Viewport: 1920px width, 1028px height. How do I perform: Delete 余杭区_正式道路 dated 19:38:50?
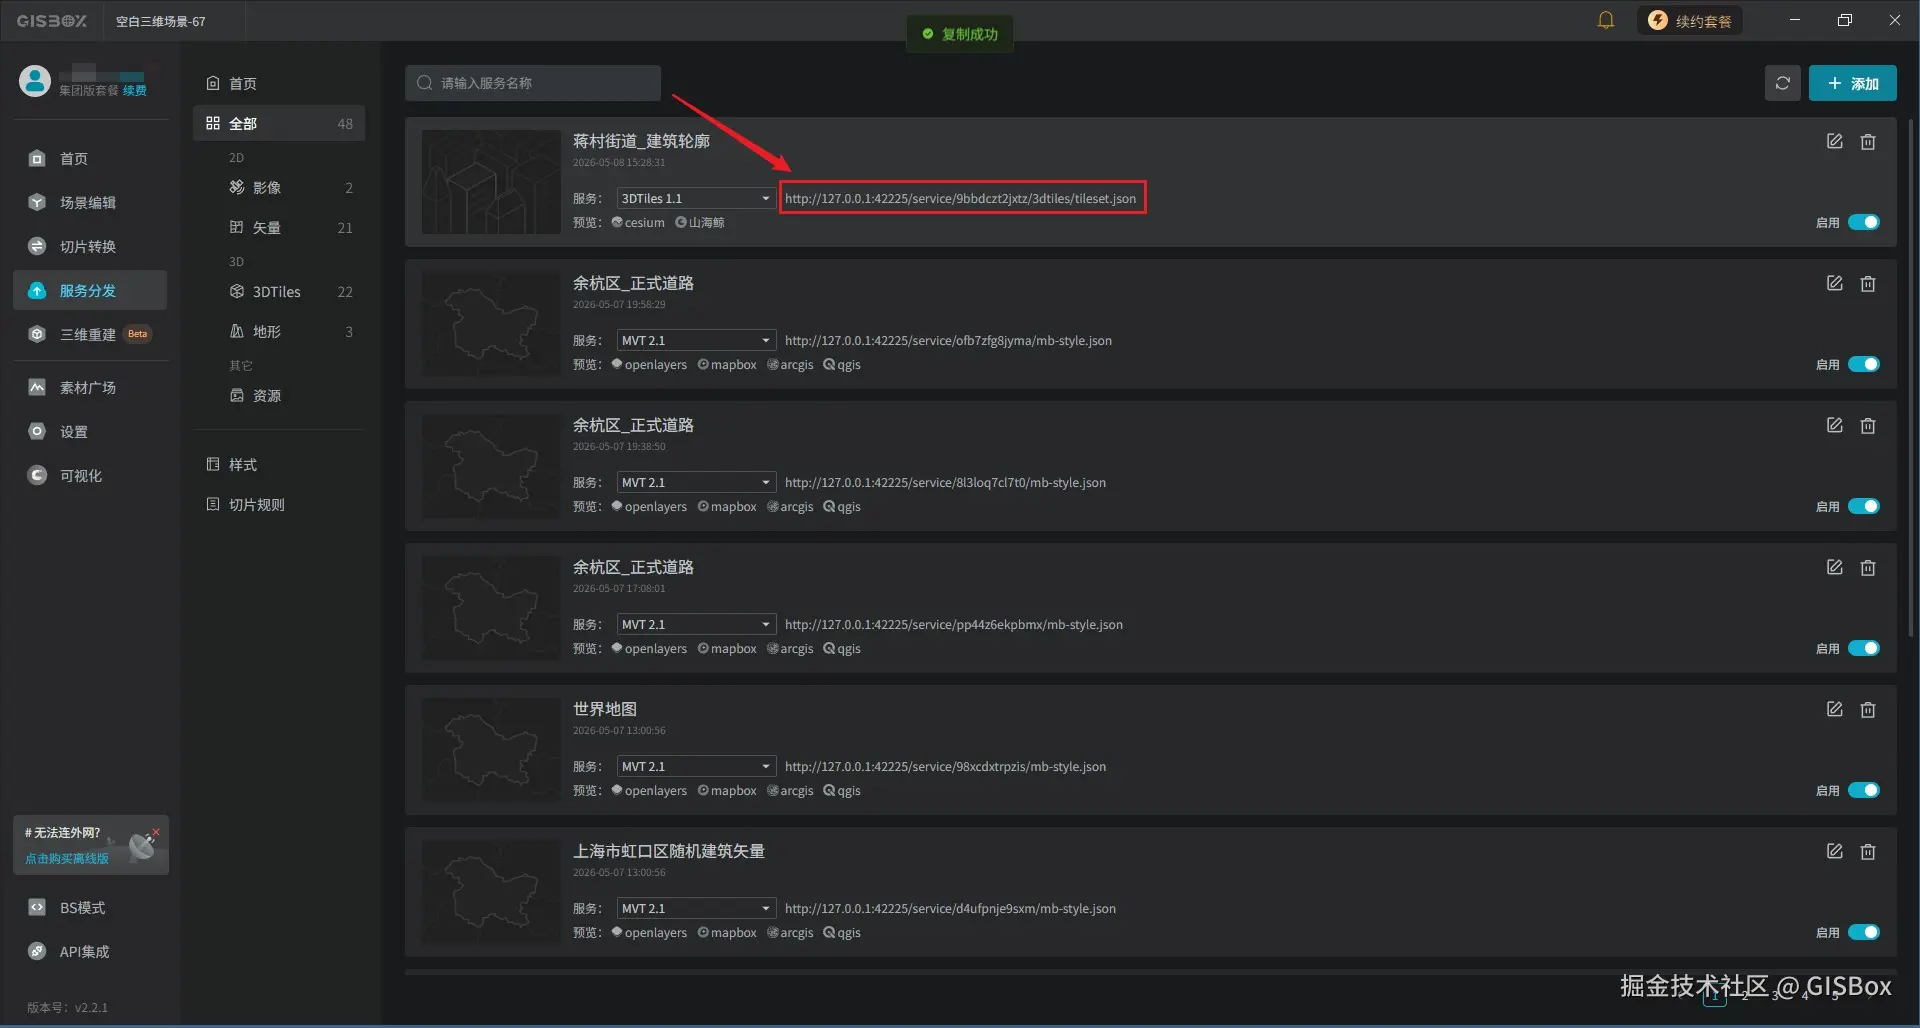pos(1867,425)
